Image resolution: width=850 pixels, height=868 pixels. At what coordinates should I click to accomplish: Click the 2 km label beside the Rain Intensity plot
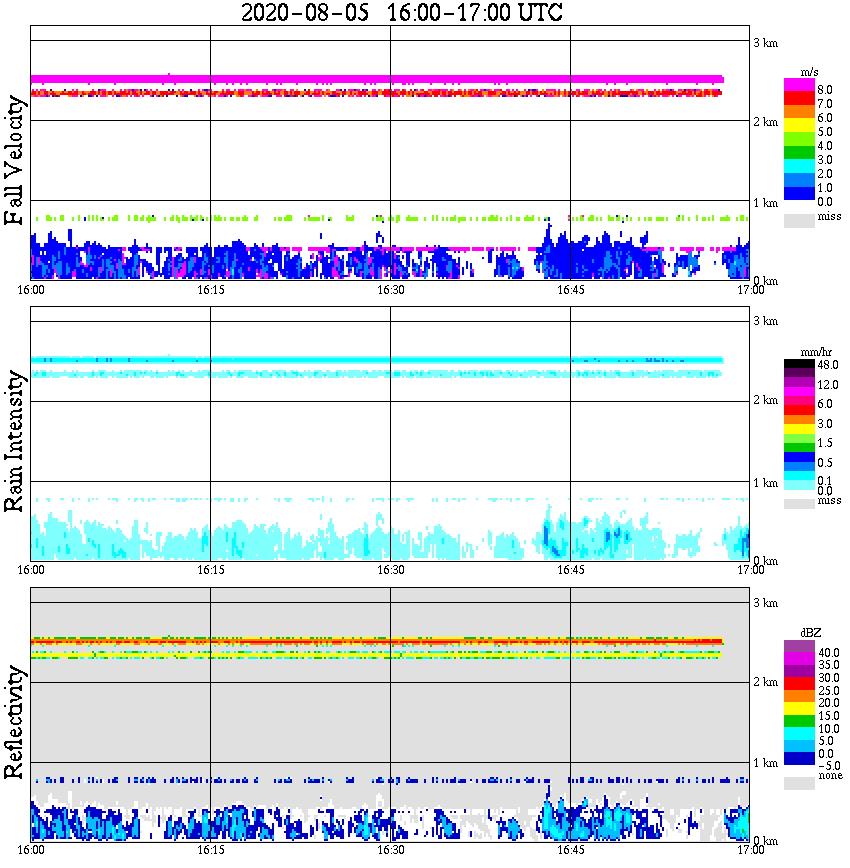pos(765,400)
